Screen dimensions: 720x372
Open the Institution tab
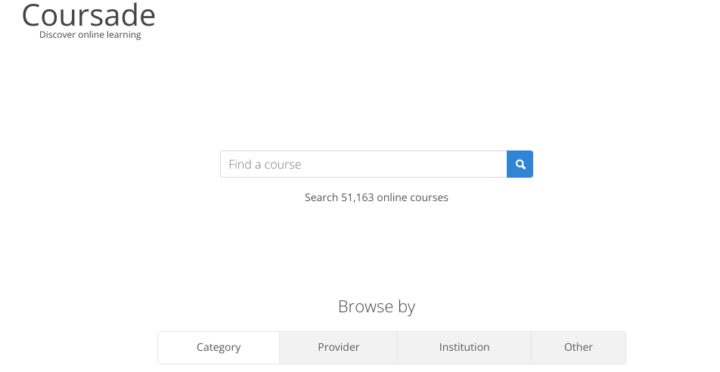coord(464,347)
